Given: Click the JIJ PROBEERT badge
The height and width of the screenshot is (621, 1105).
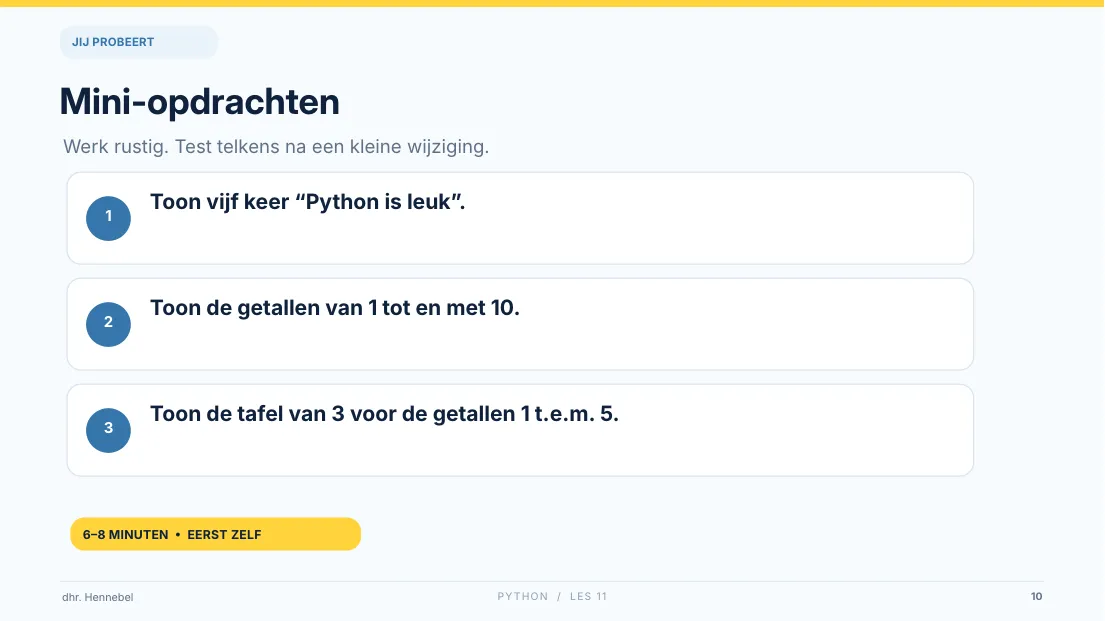Looking at the screenshot, I should coord(139,42).
